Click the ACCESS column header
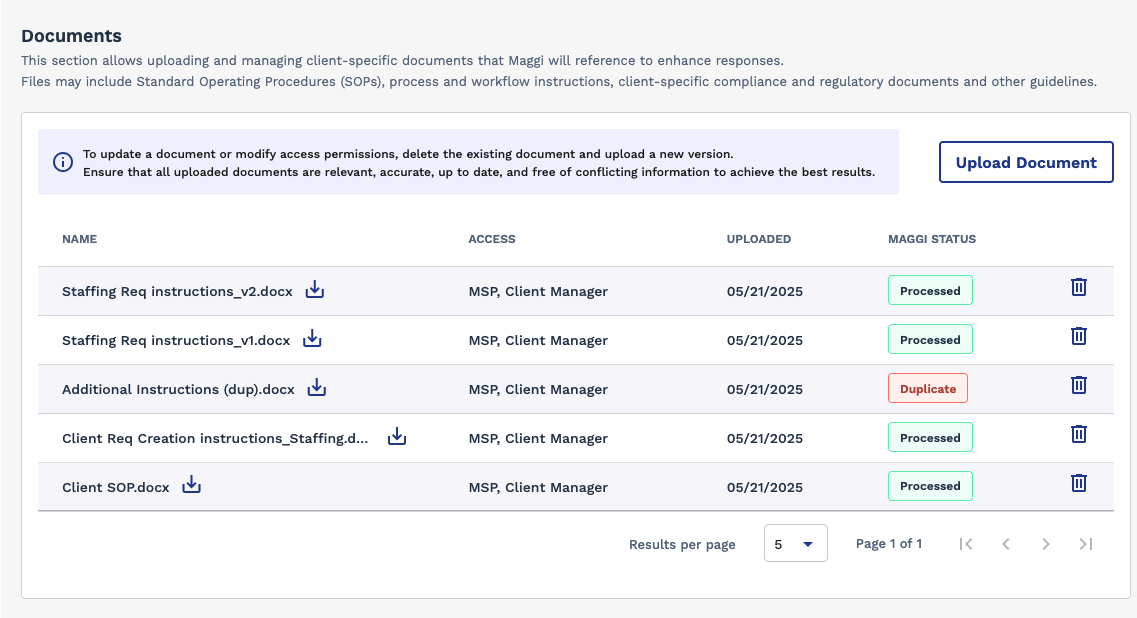The height and width of the screenshot is (618, 1137). [492, 239]
